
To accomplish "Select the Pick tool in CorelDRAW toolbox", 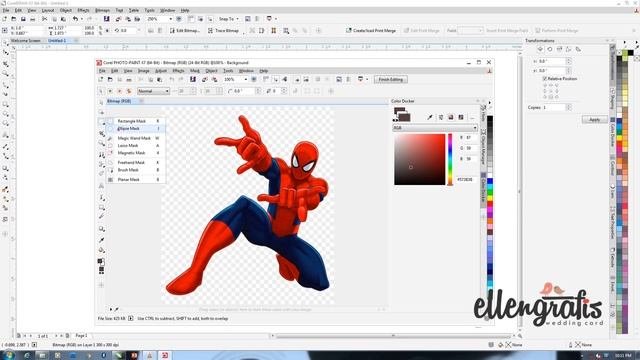I will 5,43.
